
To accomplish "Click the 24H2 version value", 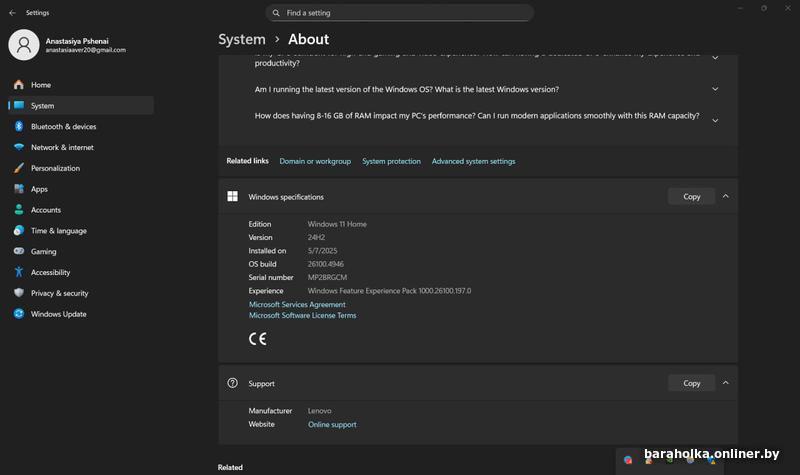I will (316, 237).
